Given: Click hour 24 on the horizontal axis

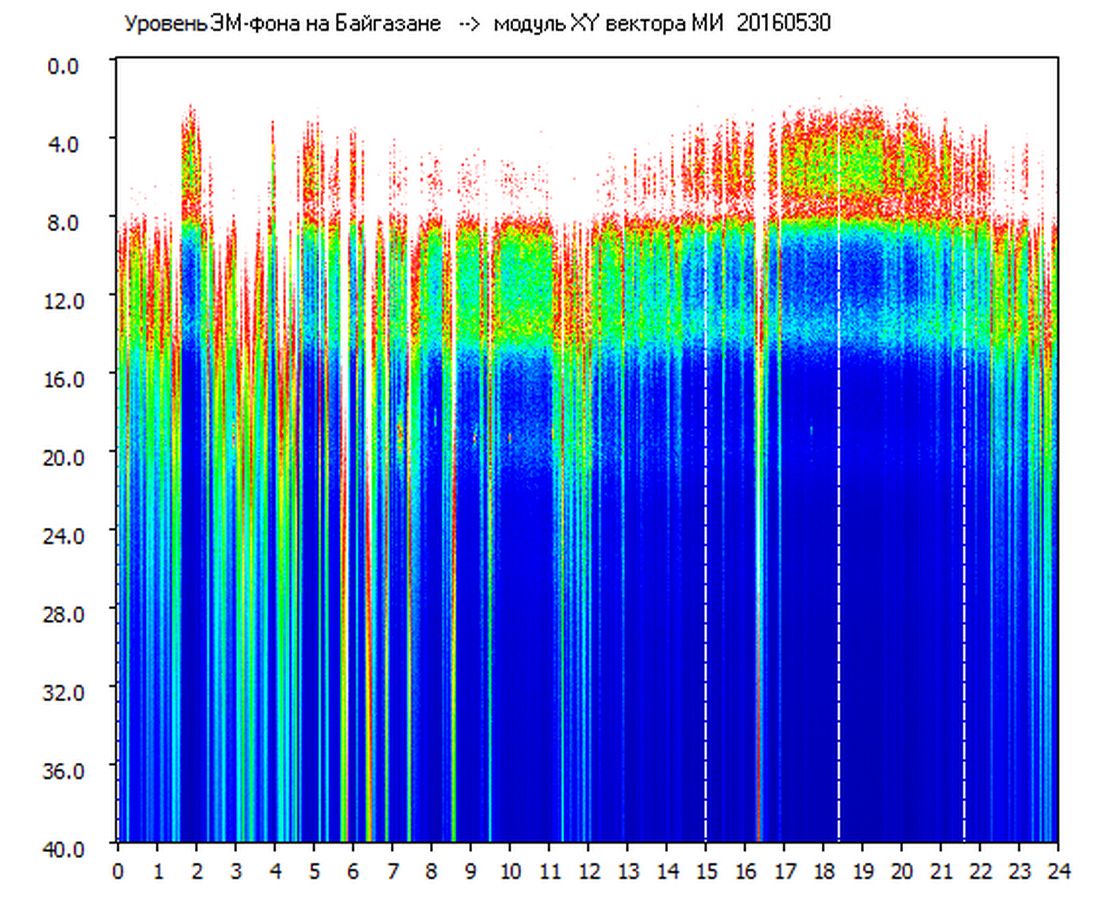Looking at the screenshot, I should click(x=1058, y=870).
